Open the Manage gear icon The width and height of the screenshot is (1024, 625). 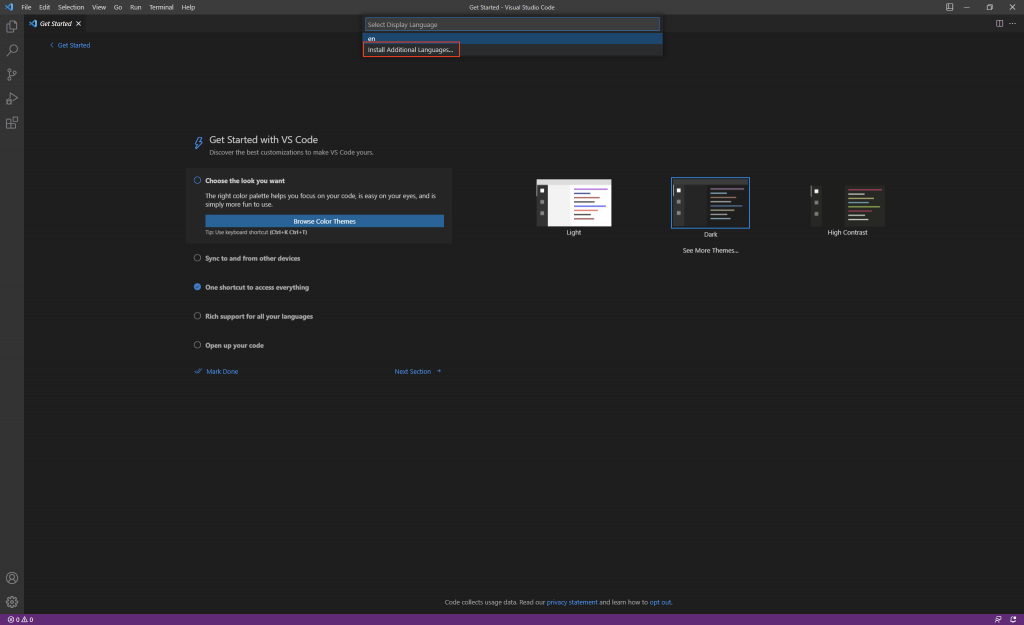click(x=12, y=602)
